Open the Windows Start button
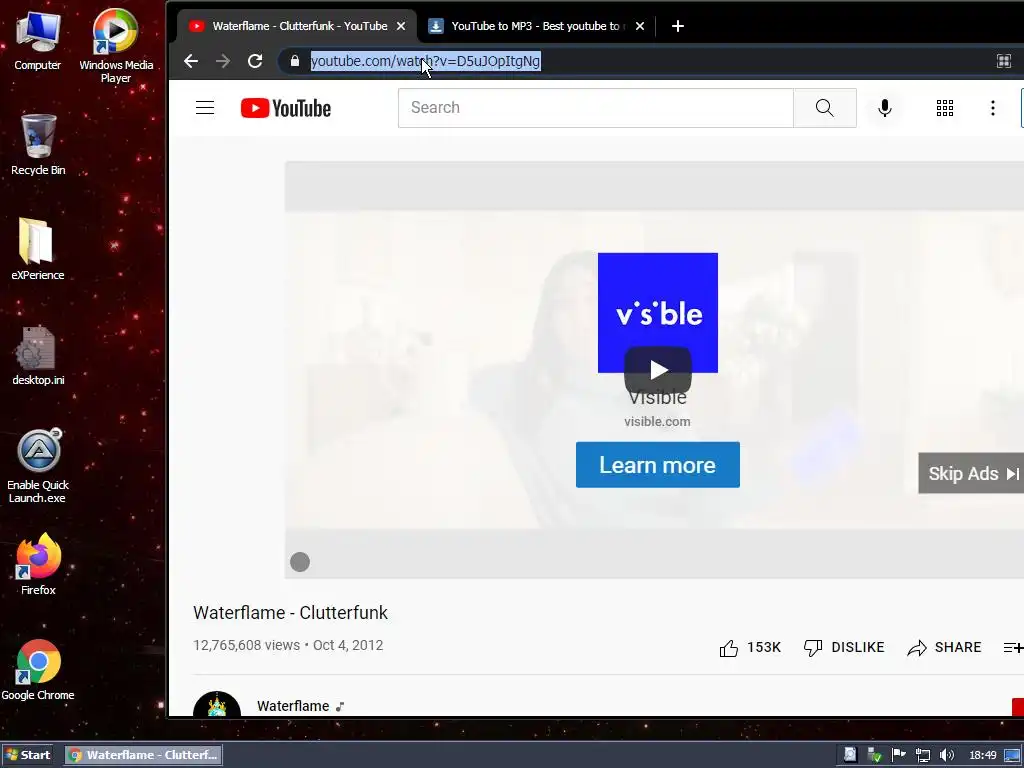 tap(27, 755)
